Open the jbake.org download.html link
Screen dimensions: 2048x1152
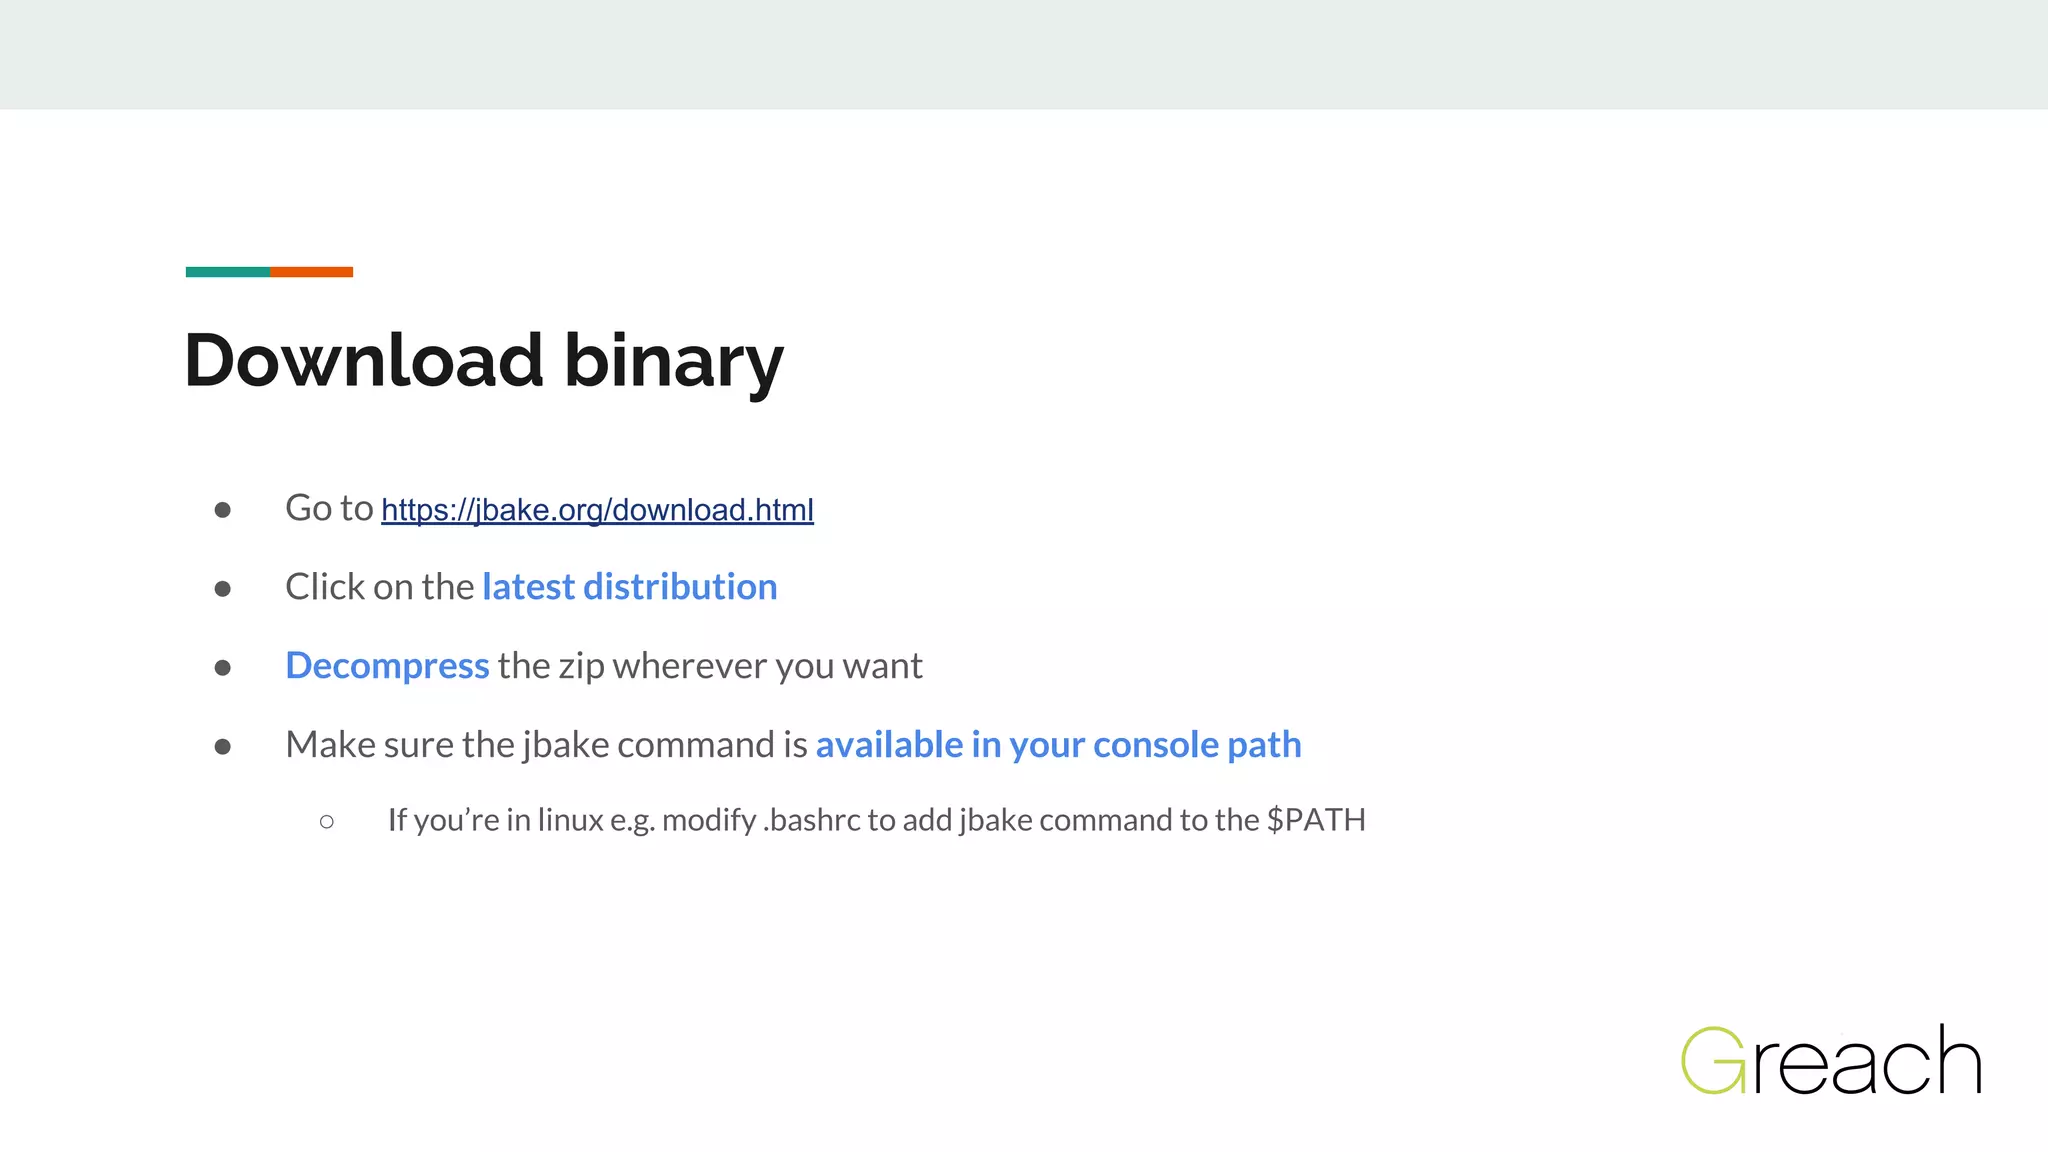point(597,510)
